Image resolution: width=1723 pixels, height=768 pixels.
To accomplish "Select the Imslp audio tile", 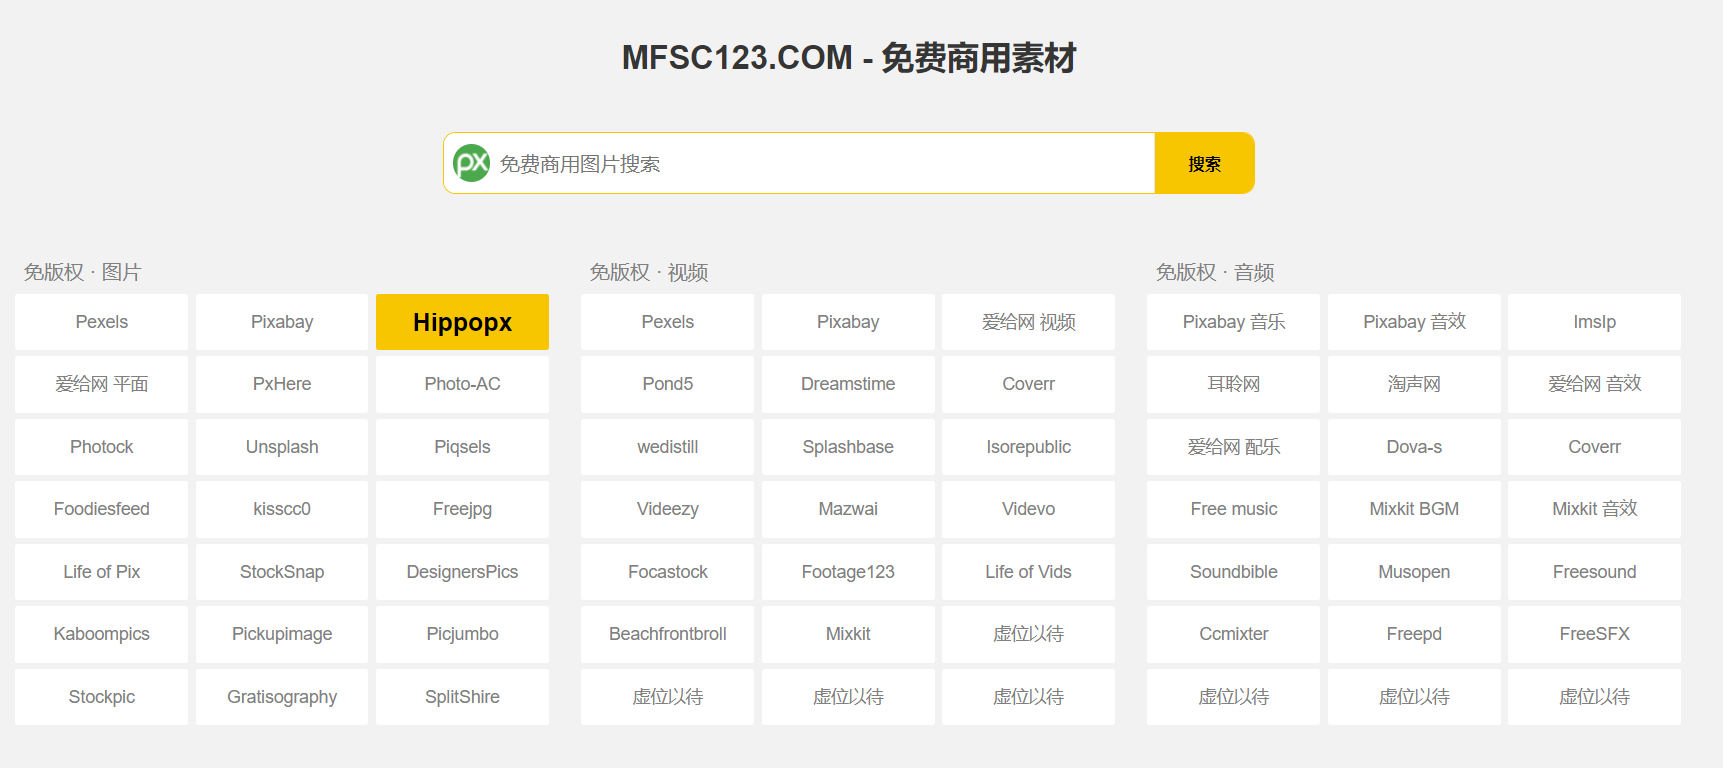I will (x=1594, y=322).
